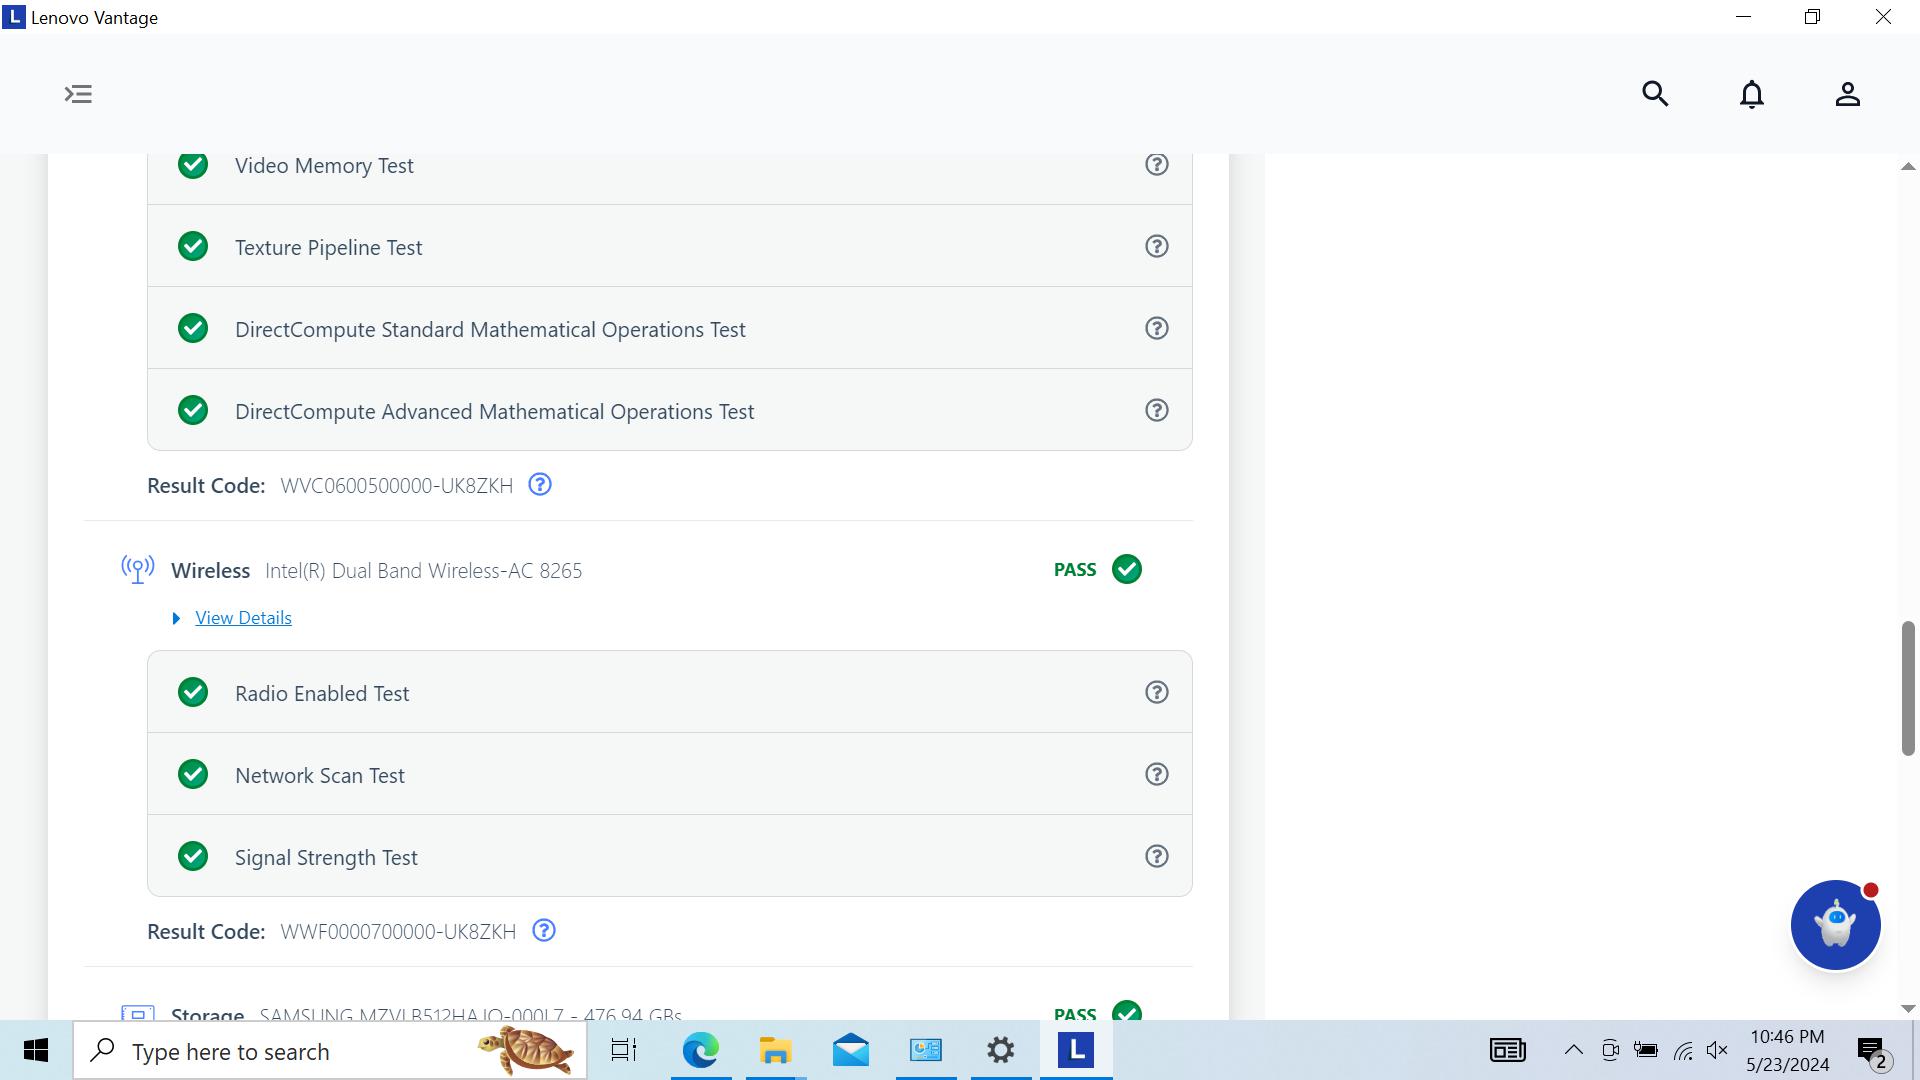The image size is (1920, 1080).
Task: Click the Wireless PASS status text
Action: pyautogui.click(x=1075, y=570)
